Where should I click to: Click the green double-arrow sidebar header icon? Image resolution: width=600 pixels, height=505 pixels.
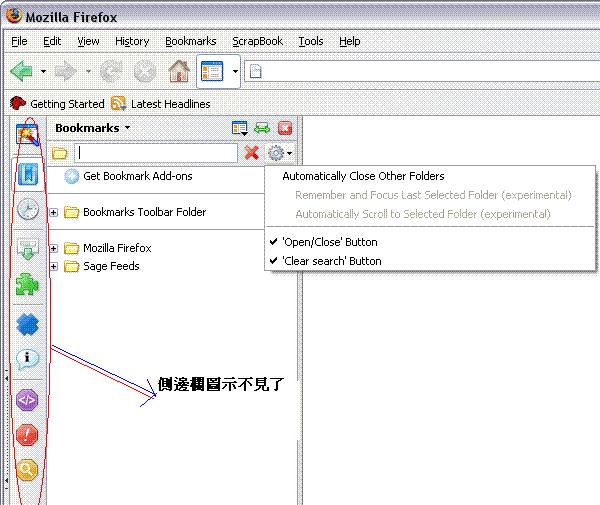pos(262,128)
